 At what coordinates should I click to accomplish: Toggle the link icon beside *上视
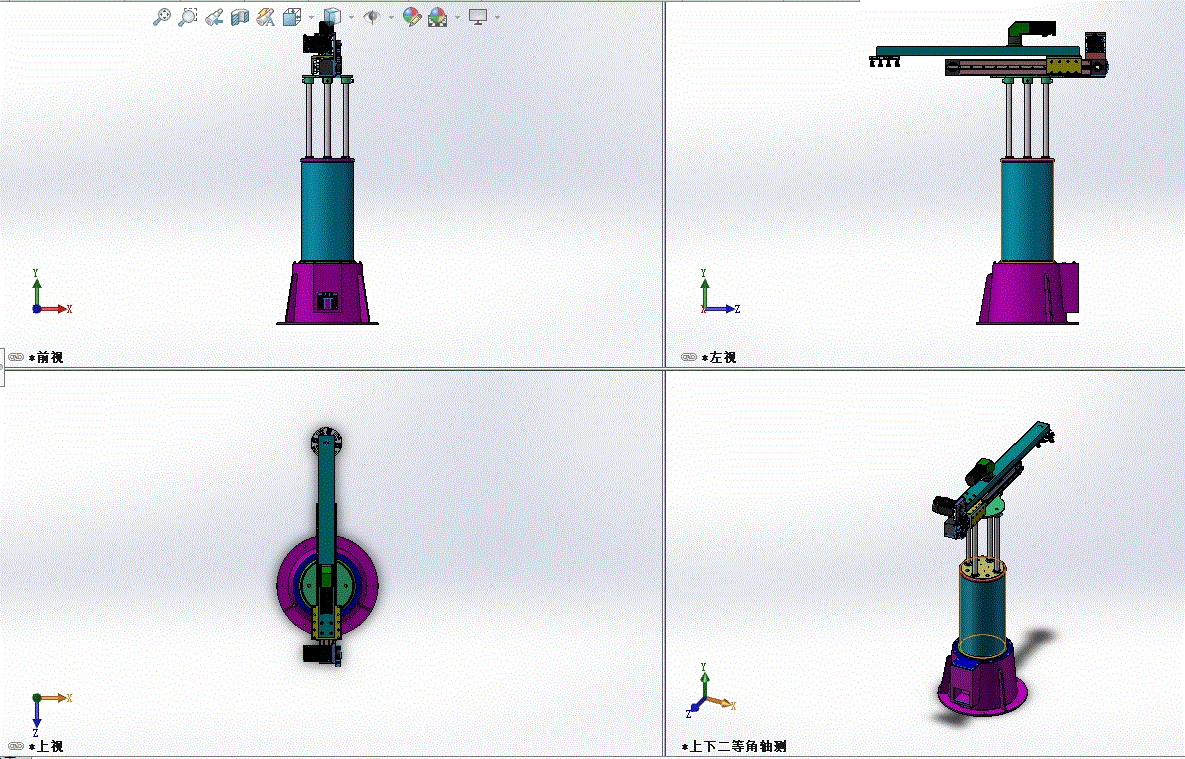(x=16, y=747)
